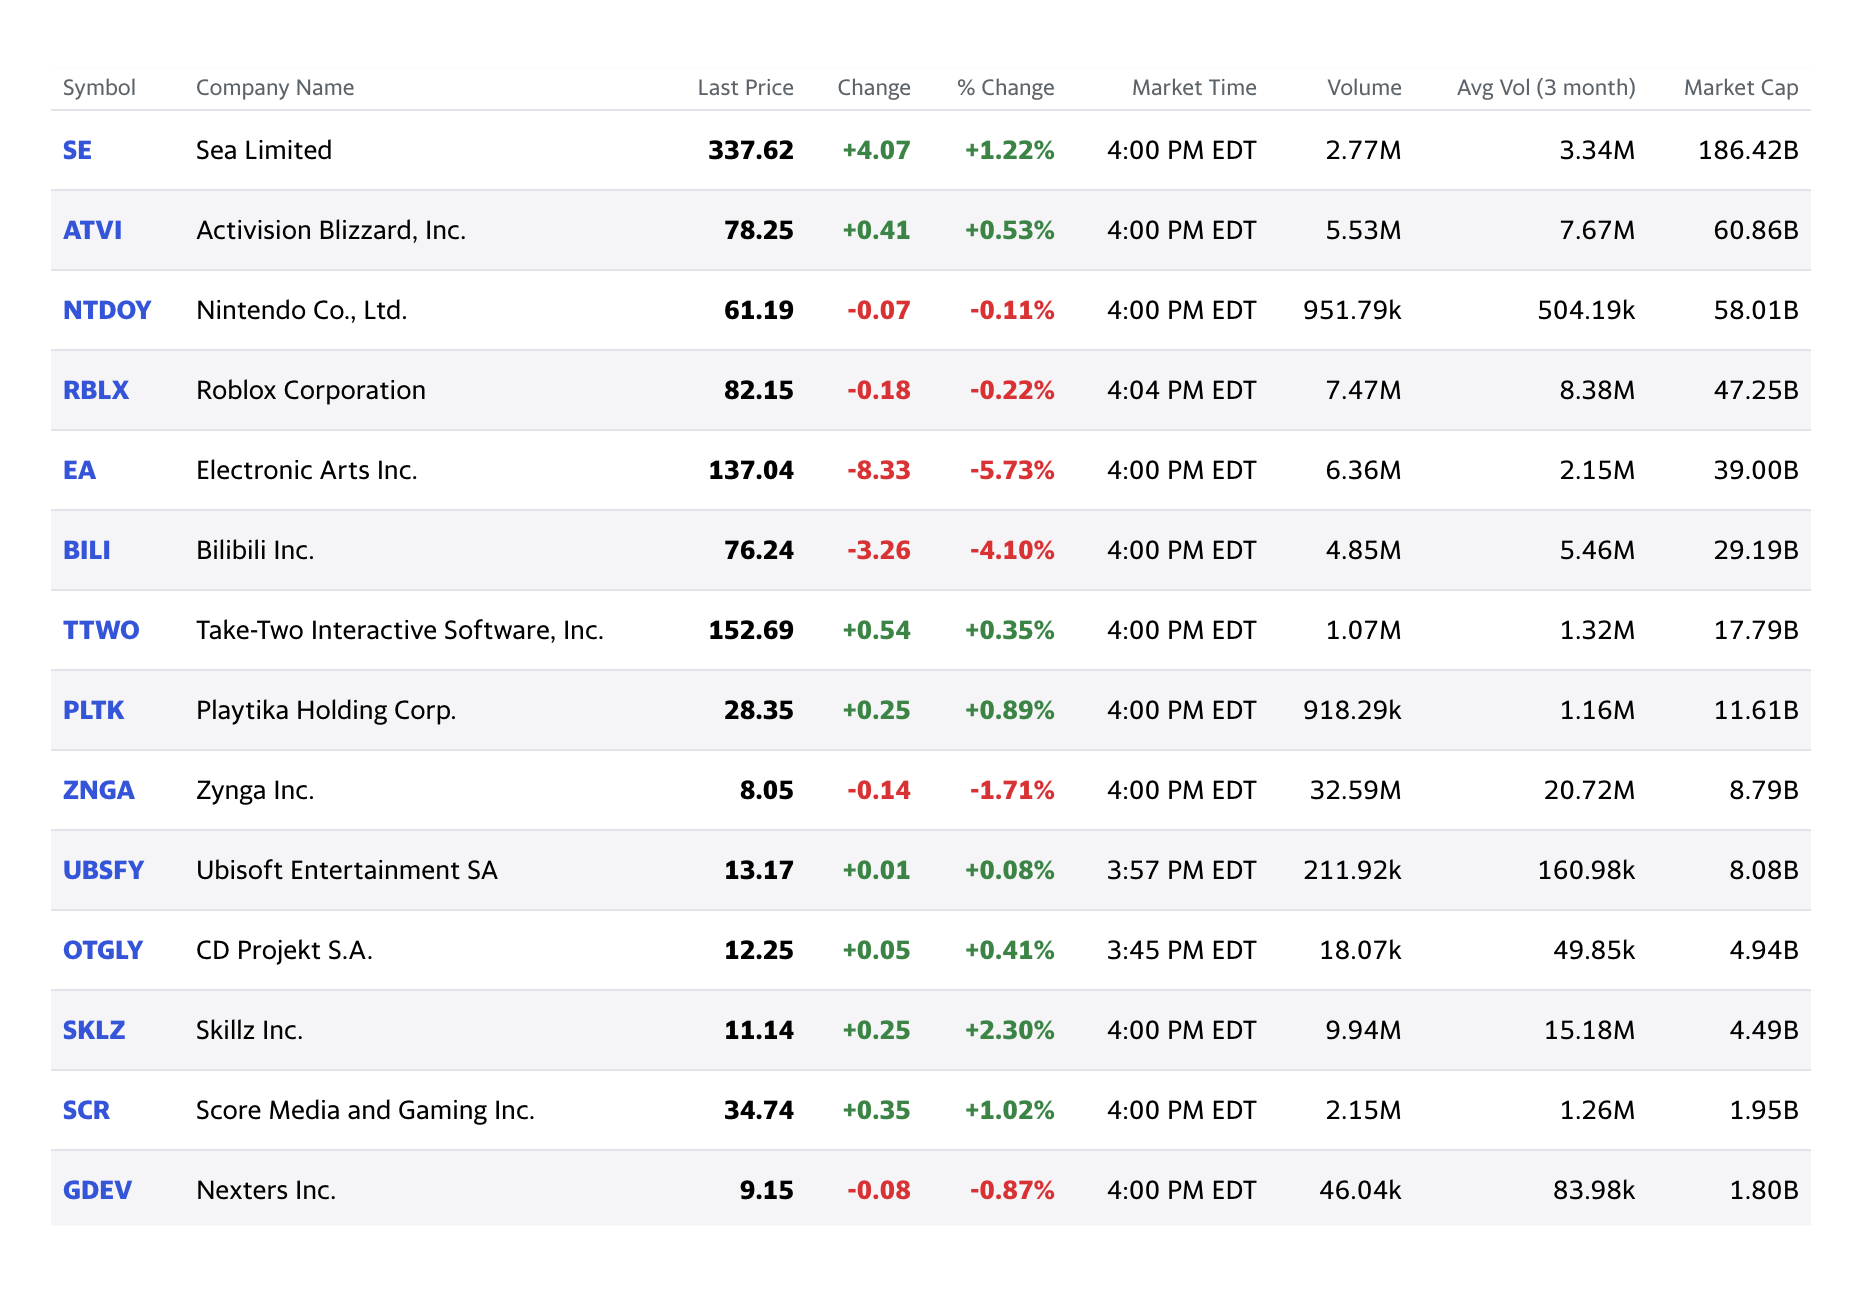
Task: Click the -5.73% change value
Action: pos(1011,470)
